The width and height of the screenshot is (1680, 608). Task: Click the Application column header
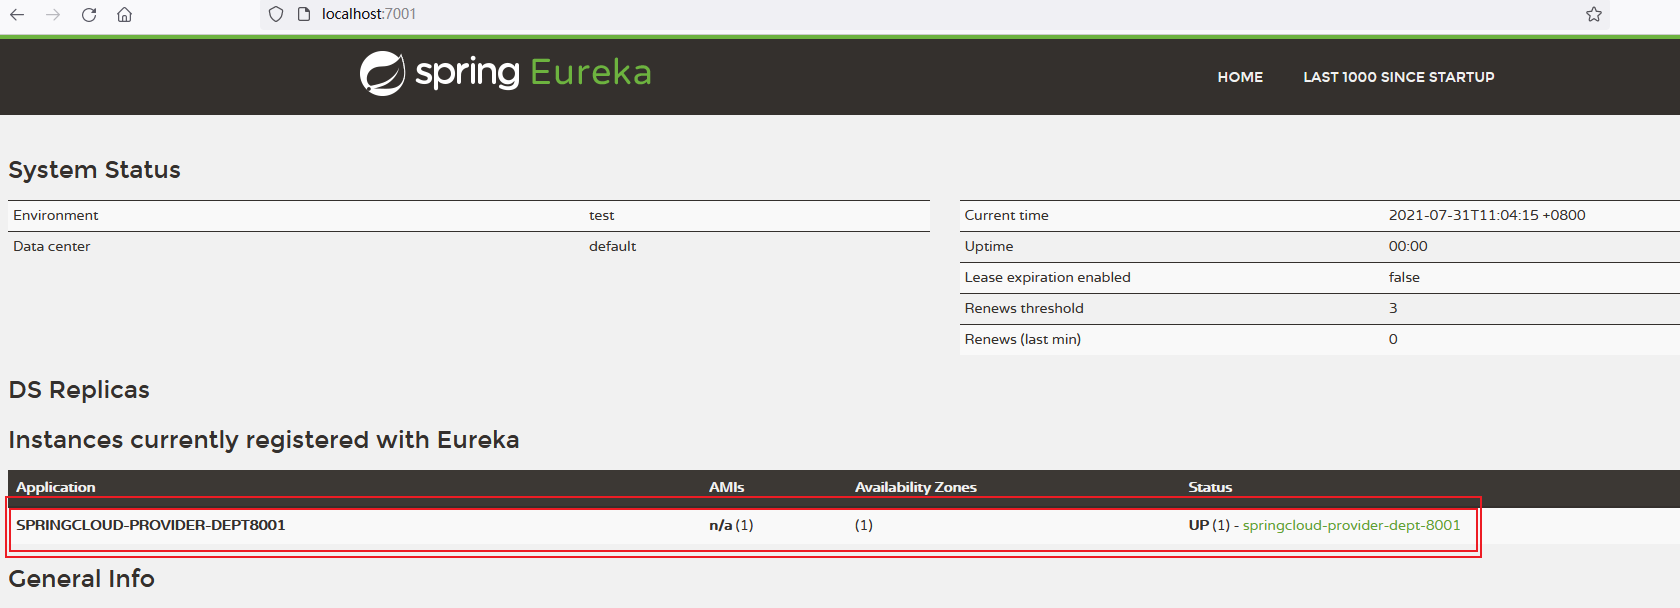56,487
